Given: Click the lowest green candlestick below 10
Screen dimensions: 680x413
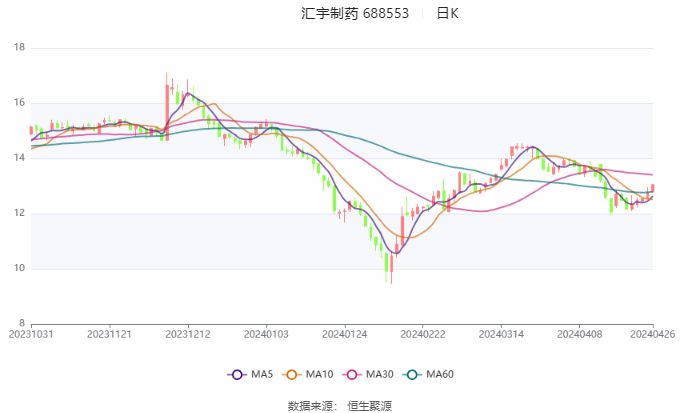Looking at the screenshot, I should [x=386, y=262].
